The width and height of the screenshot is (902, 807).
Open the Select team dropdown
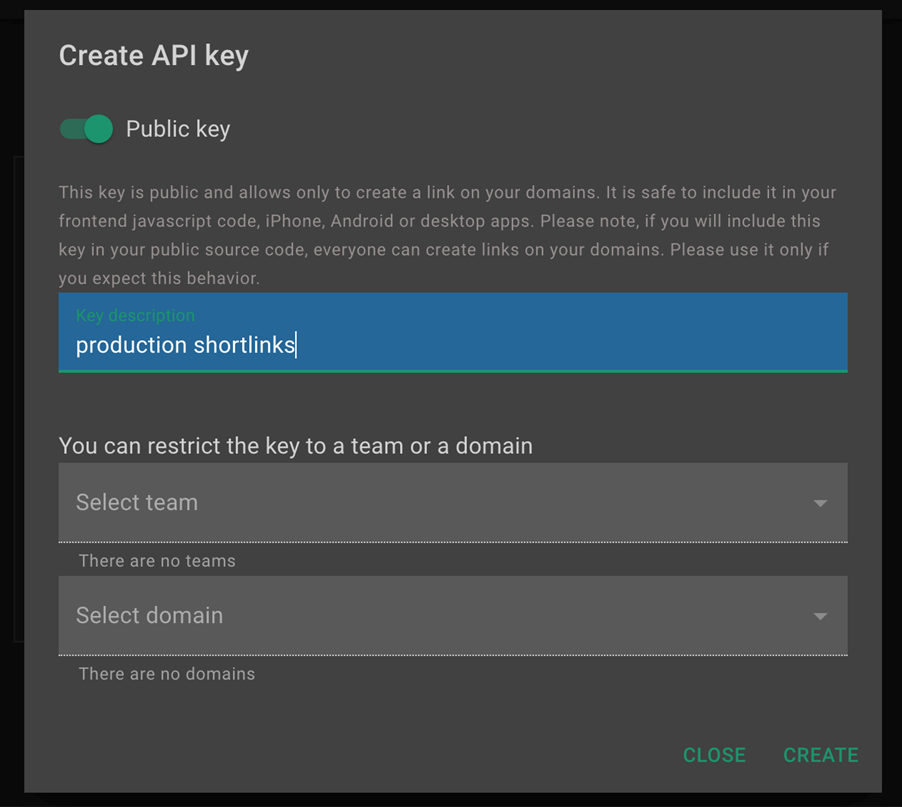pyautogui.click(x=452, y=502)
